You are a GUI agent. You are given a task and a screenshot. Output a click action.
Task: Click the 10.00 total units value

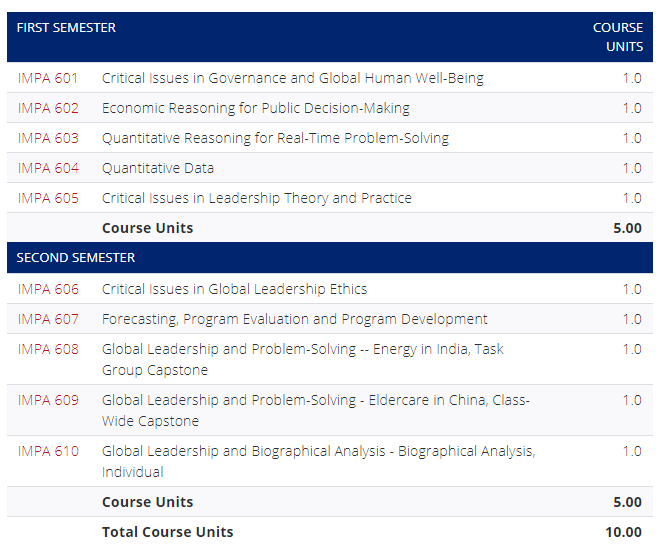(623, 532)
